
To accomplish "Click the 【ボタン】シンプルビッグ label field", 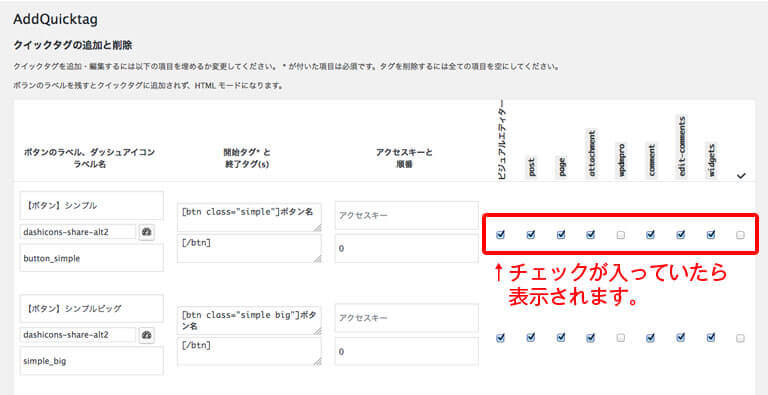I will tap(92, 309).
